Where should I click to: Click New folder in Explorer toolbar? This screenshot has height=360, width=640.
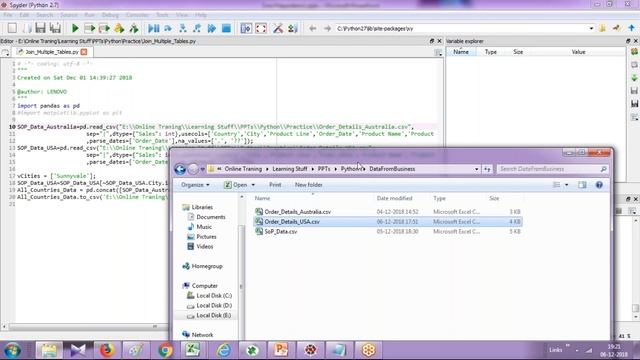tap(309, 185)
